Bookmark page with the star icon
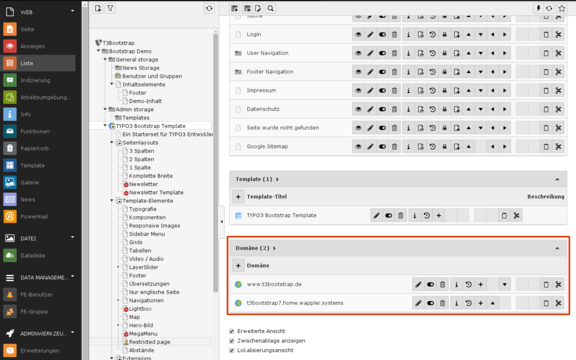The width and height of the screenshot is (576, 360). [x=562, y=8]
